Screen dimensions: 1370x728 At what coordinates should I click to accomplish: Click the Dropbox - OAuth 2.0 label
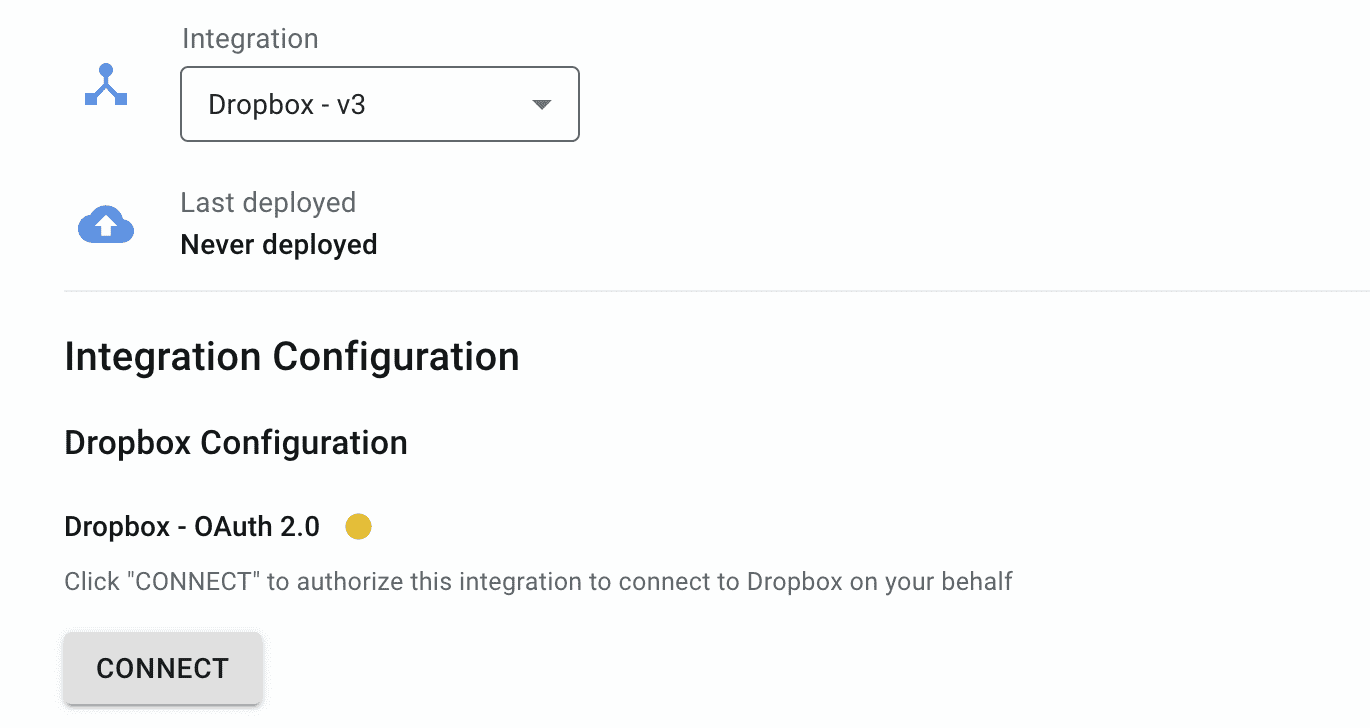[192, 527]
